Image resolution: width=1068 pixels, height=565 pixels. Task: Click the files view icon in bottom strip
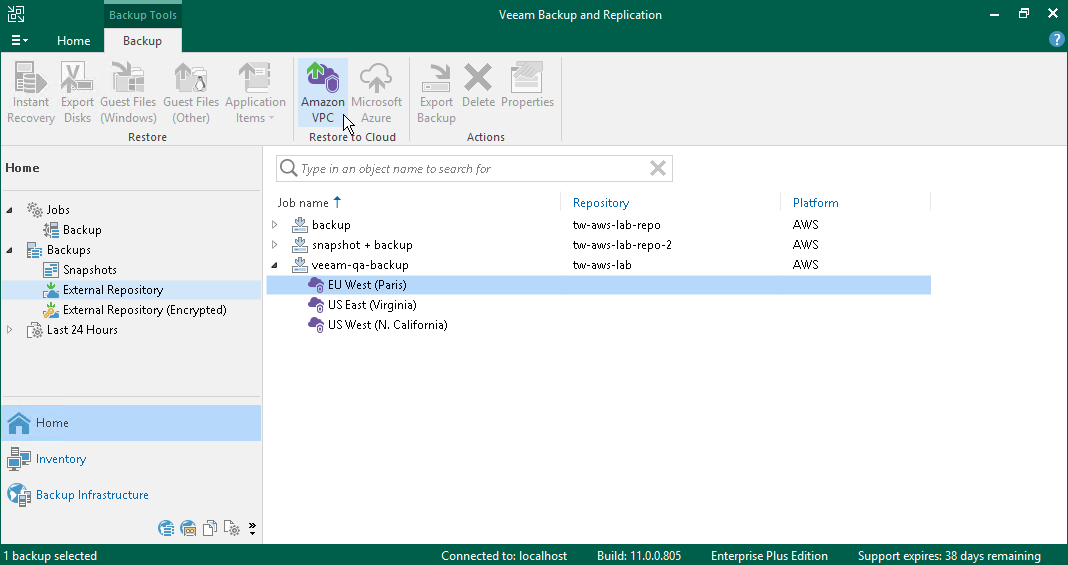tap(210, 528)
